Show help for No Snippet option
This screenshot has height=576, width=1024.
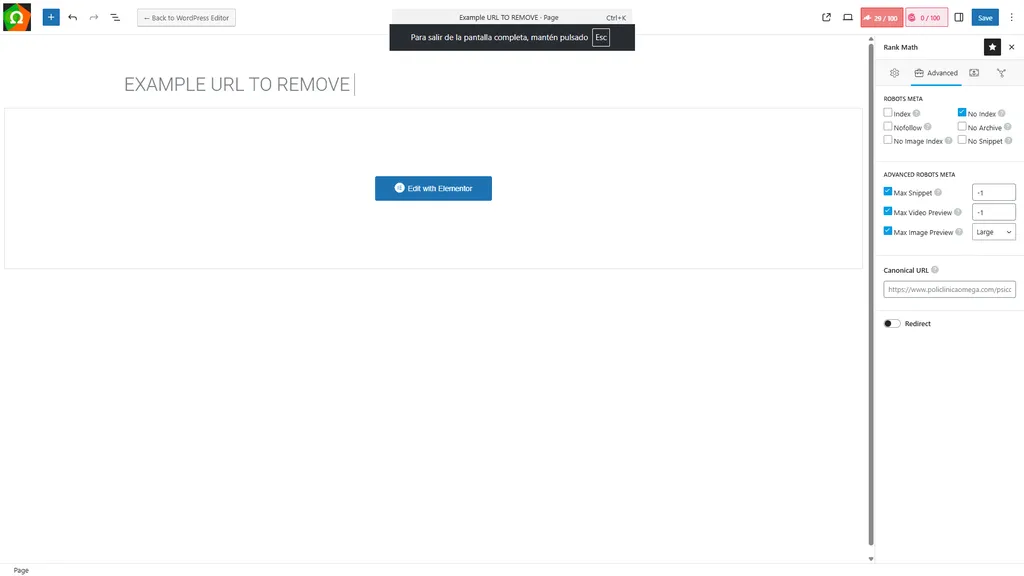point(1008,140)
